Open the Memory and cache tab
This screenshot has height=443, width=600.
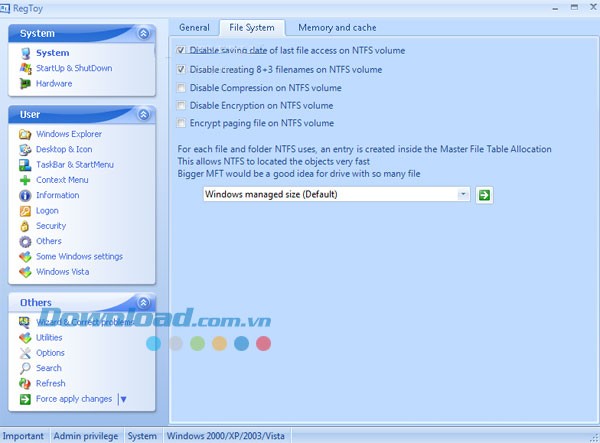click(336, 27)
